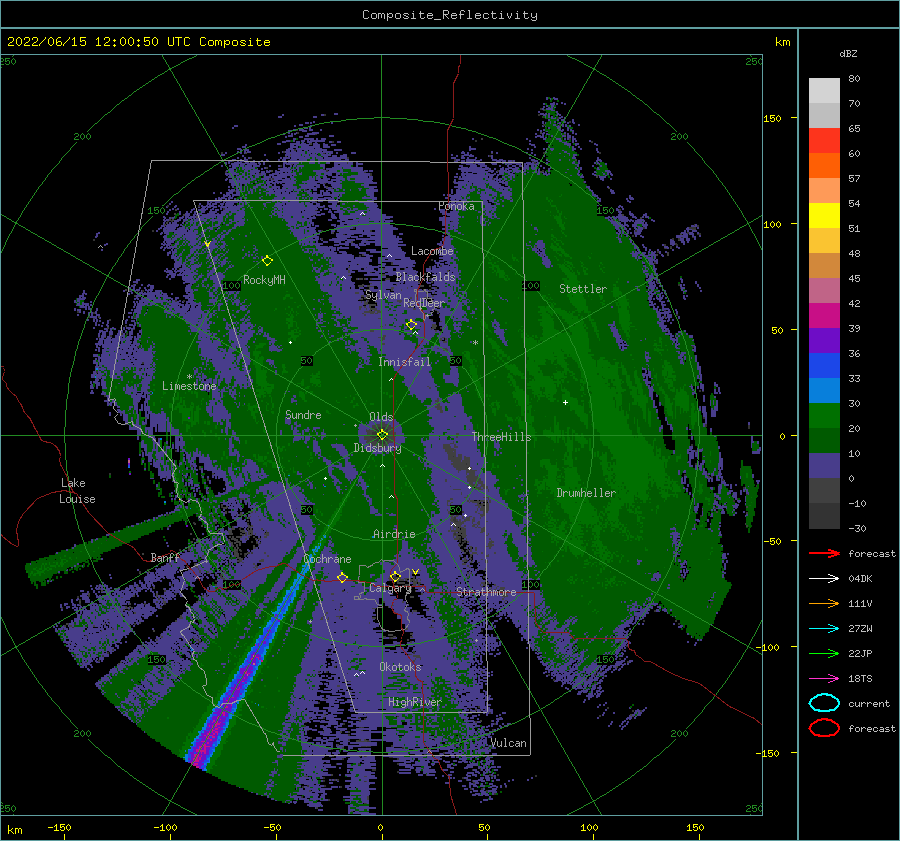Click the red forecast ellipse icon
The width and height of the screenshot is (900, 841).
coord(824,728)
